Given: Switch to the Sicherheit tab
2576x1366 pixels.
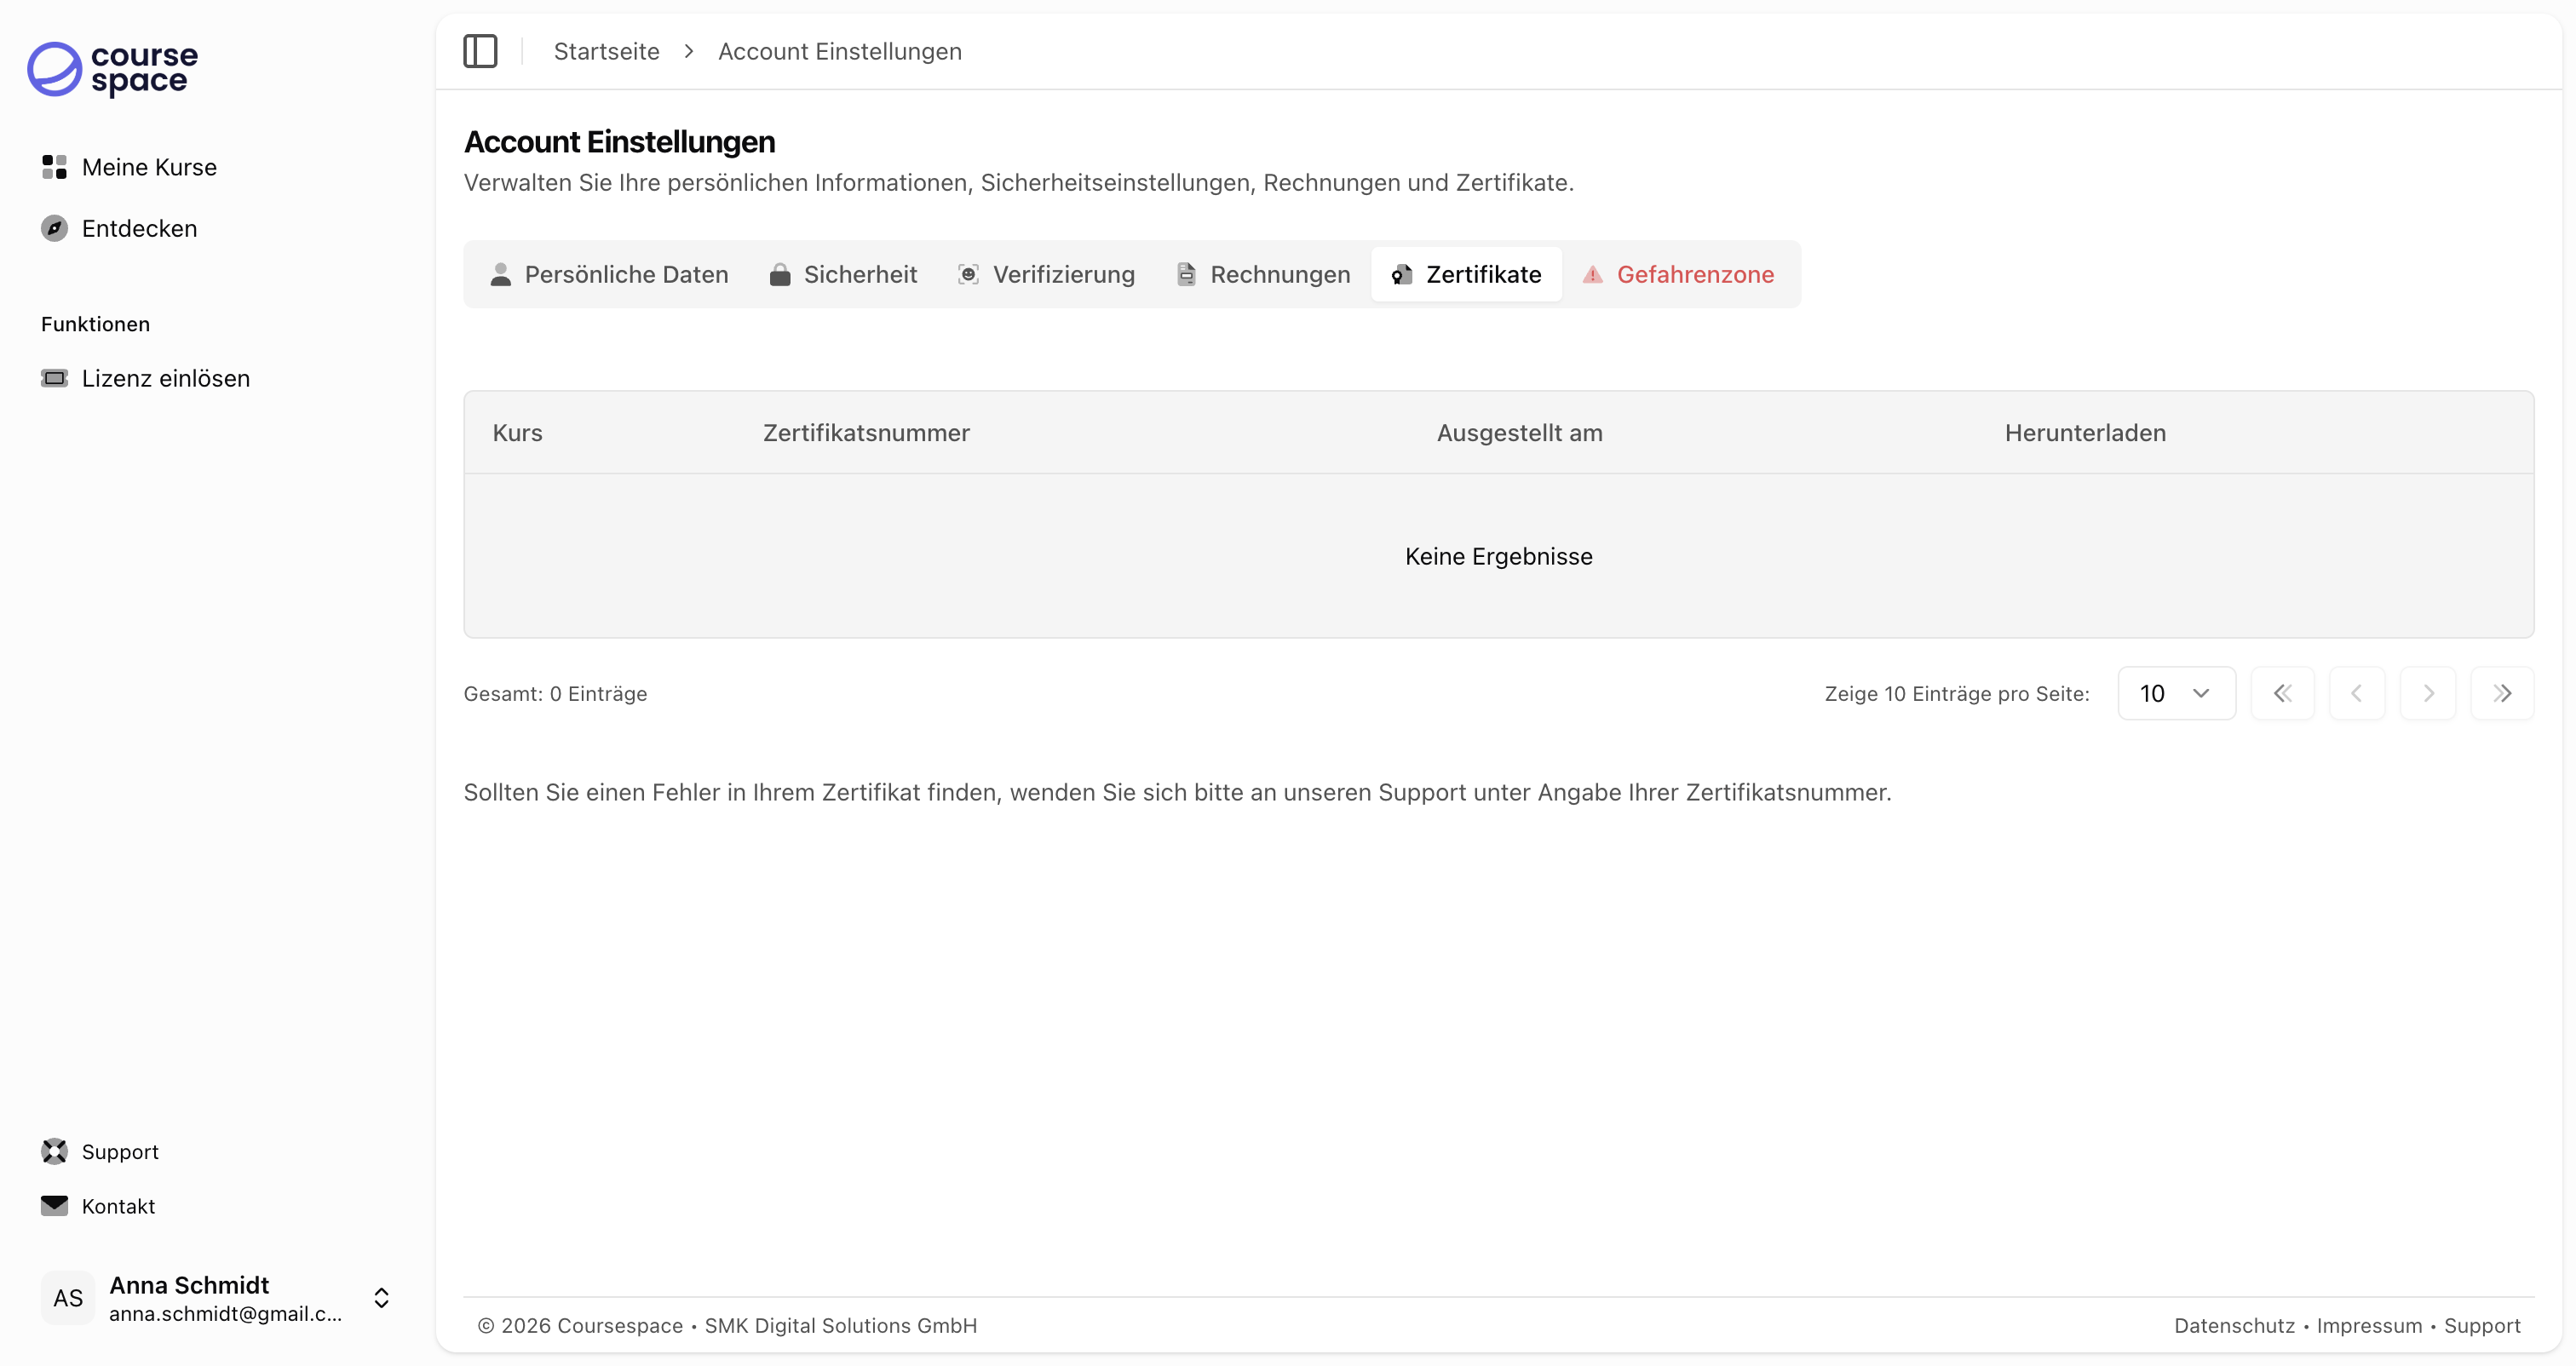Looking at the screenshot, I should 843,274.
